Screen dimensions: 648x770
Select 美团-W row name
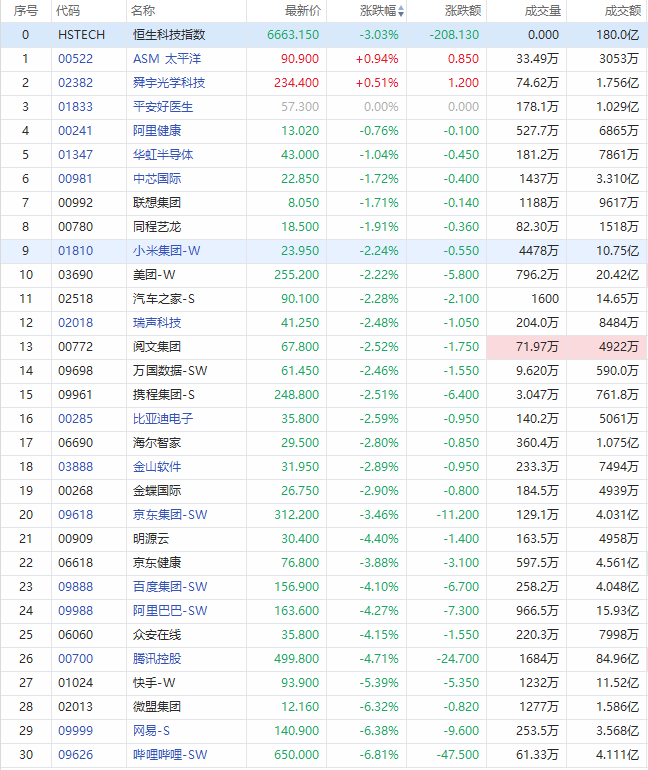pos(154,275)
